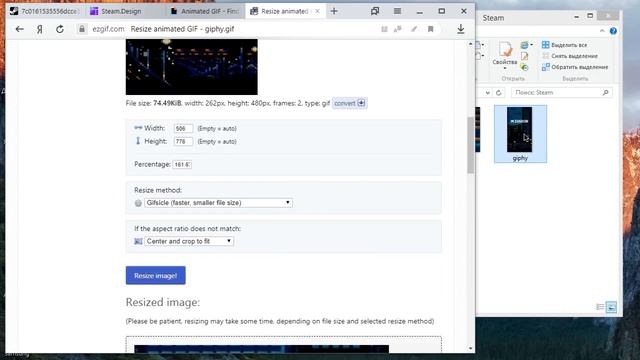This screenshot has width=640, height=360.
Task: Open the address history dropdown in Steam window
Action: 487,93
